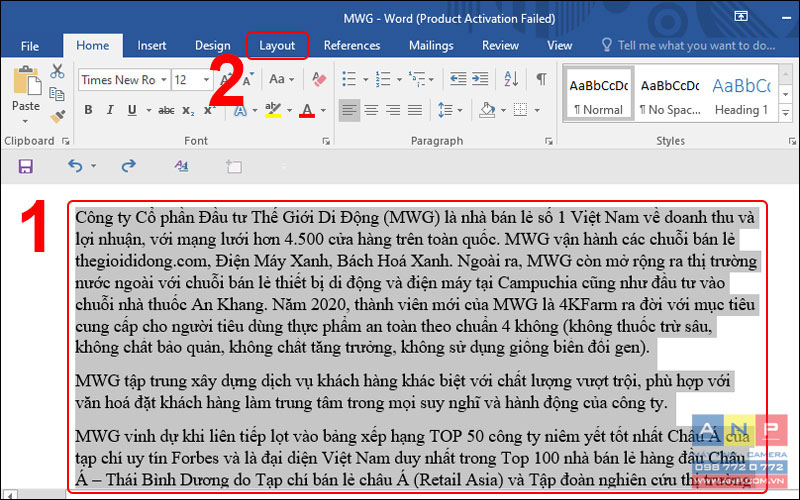The height and width of the screenshot is (500, 800).
Task: Switch to the Review tab
Action: (500, 45)
